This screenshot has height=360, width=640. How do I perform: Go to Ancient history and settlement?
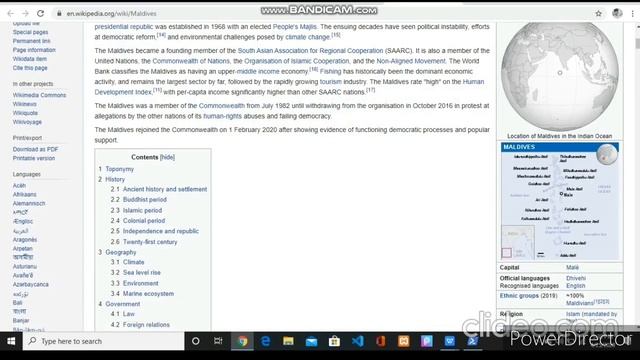(165, 189)
